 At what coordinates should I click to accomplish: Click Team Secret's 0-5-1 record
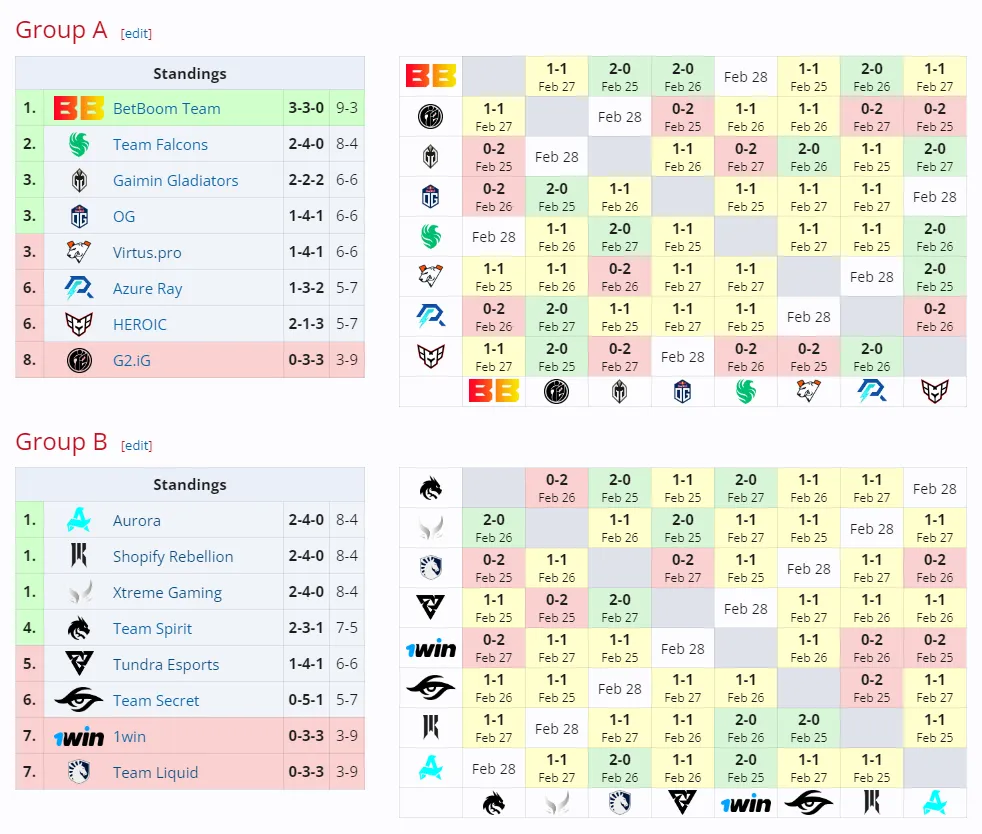point(306,700)
